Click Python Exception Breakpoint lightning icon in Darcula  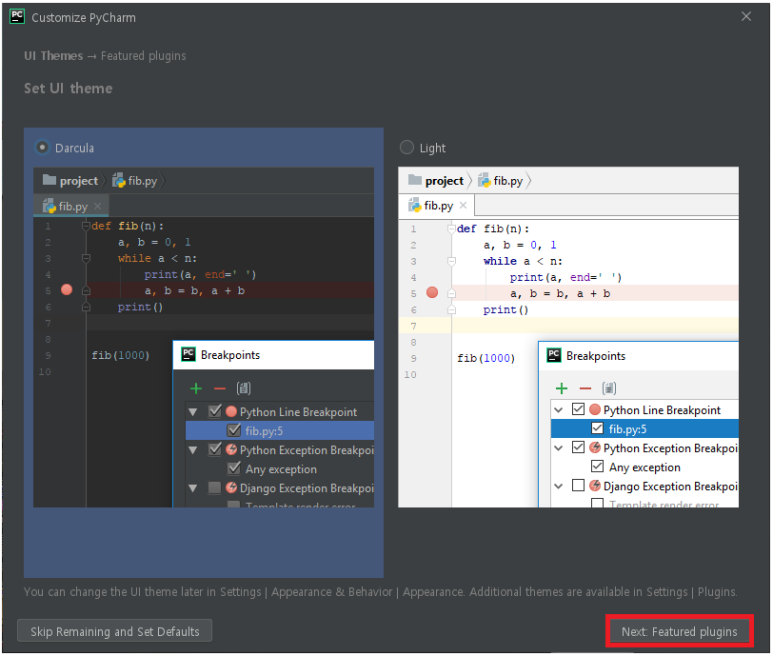(x=231, y=449)
